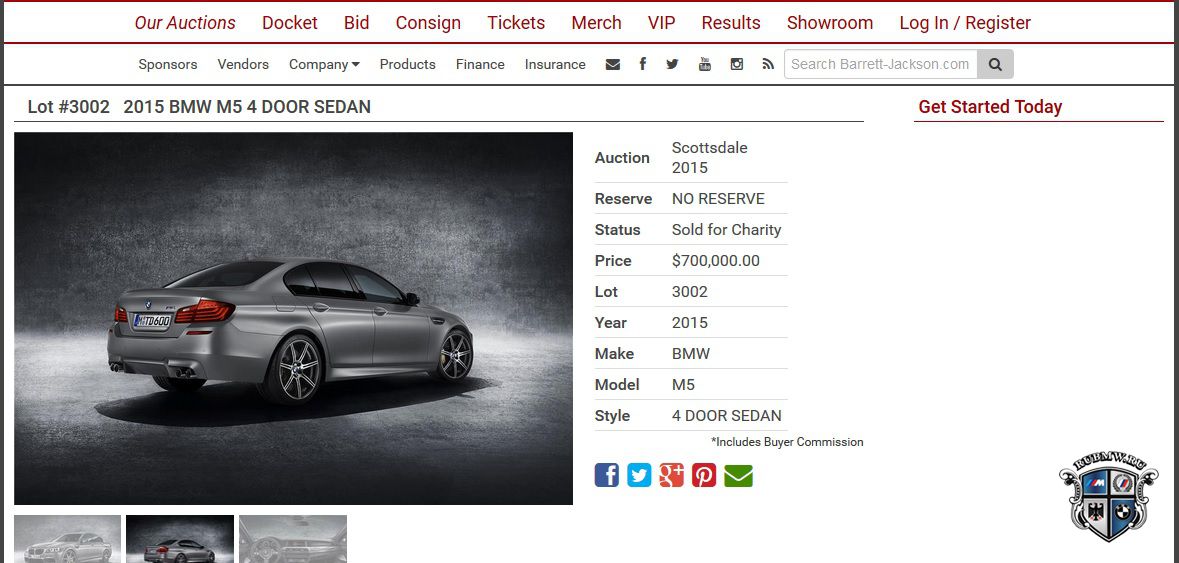Screen dimensions: 1179x563
Task: Open the Finance link
Action: click(x=480, y=65)
